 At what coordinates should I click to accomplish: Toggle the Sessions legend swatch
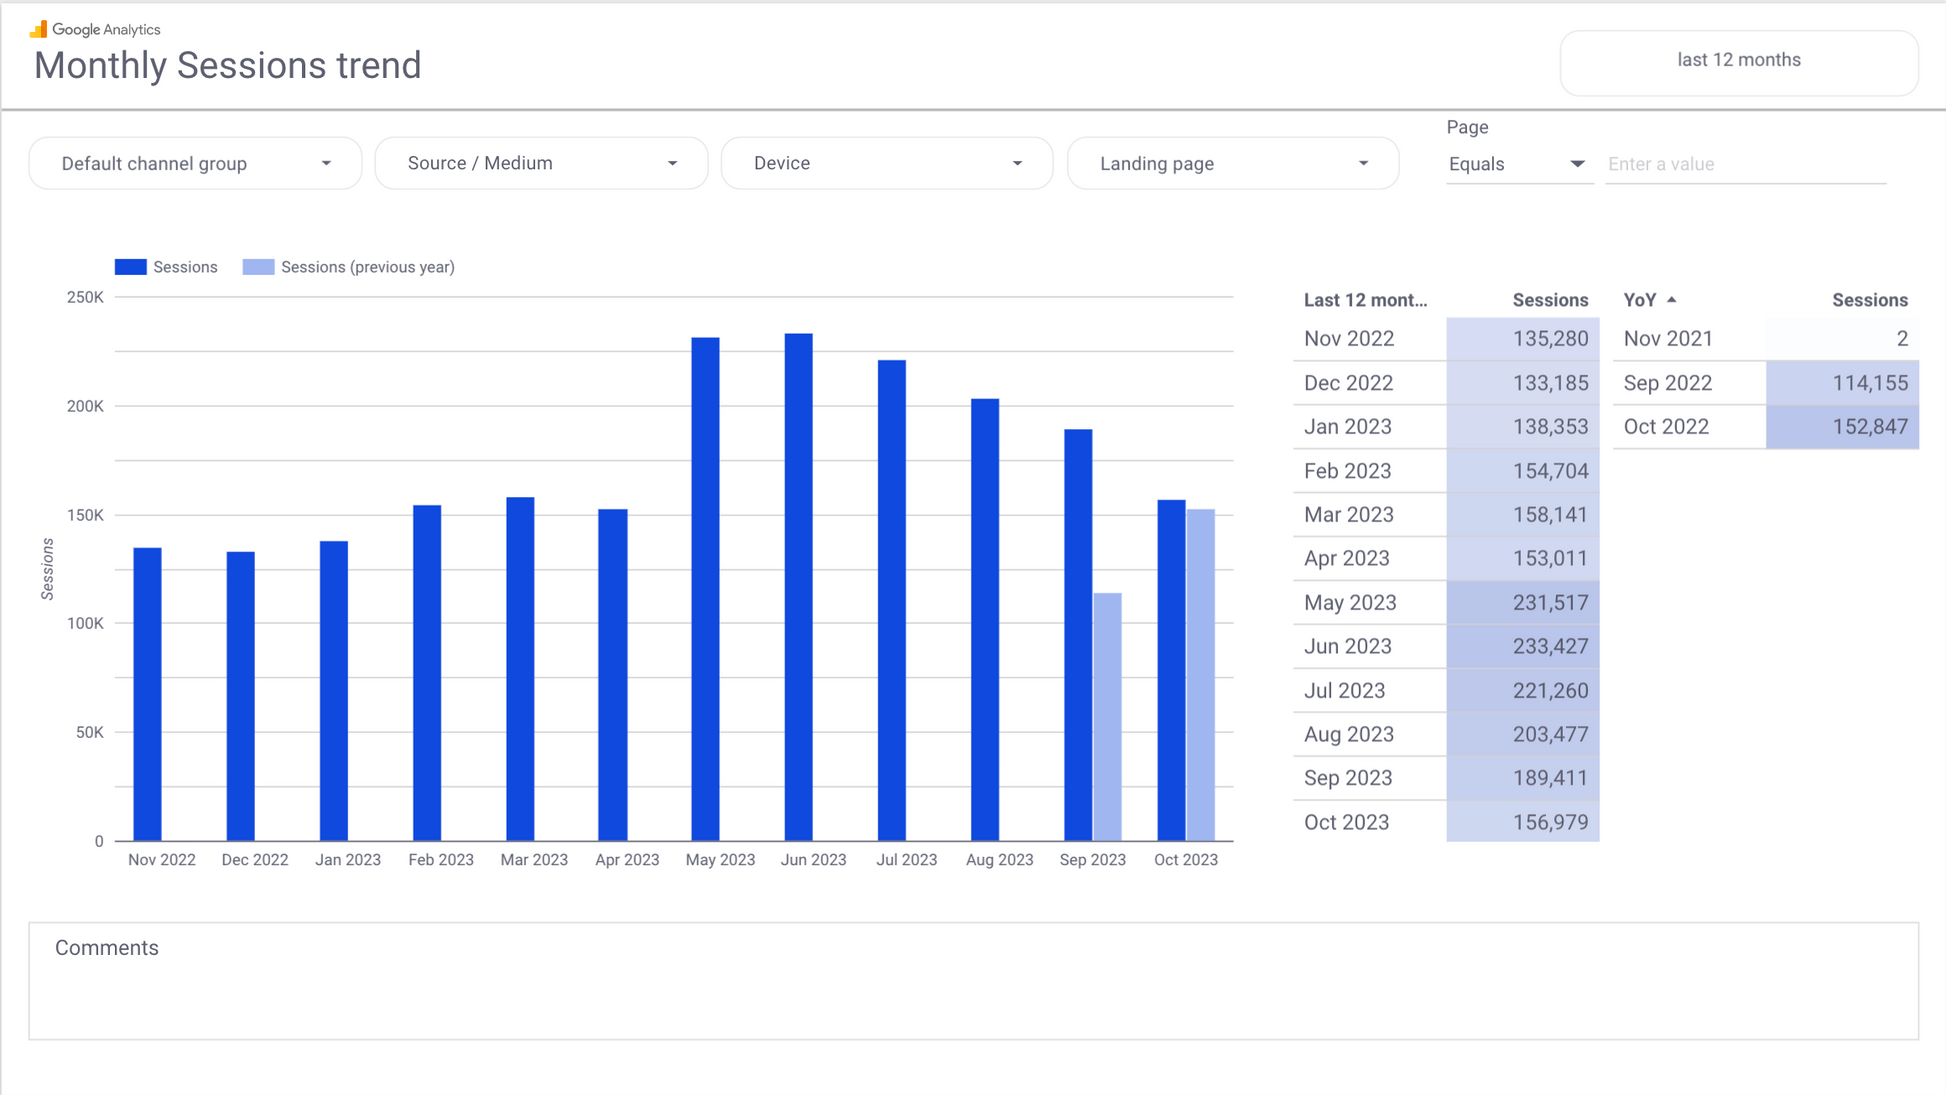130,267
